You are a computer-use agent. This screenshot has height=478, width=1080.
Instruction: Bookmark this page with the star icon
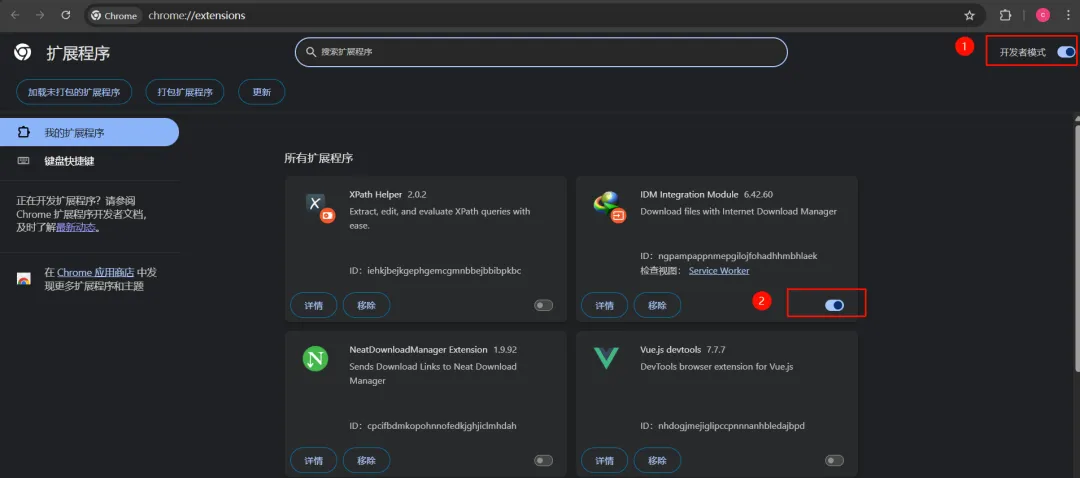pyautogui.click(x=970, y=15)
